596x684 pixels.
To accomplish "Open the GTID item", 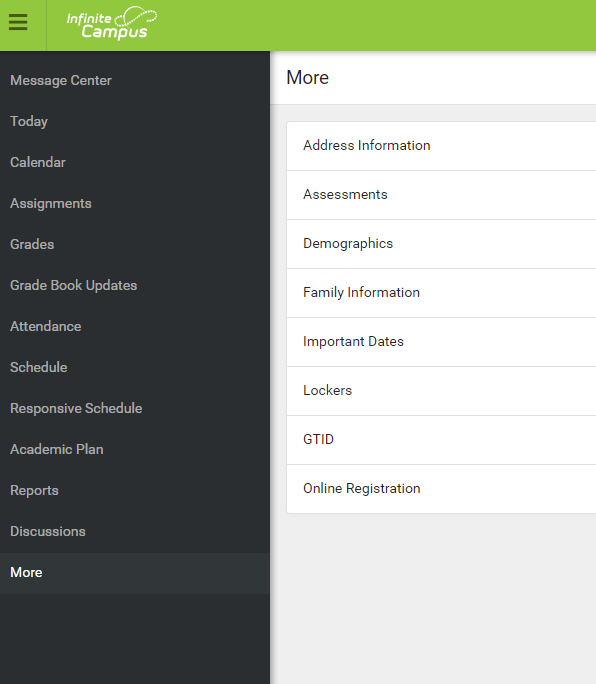I will click(441, 440).
